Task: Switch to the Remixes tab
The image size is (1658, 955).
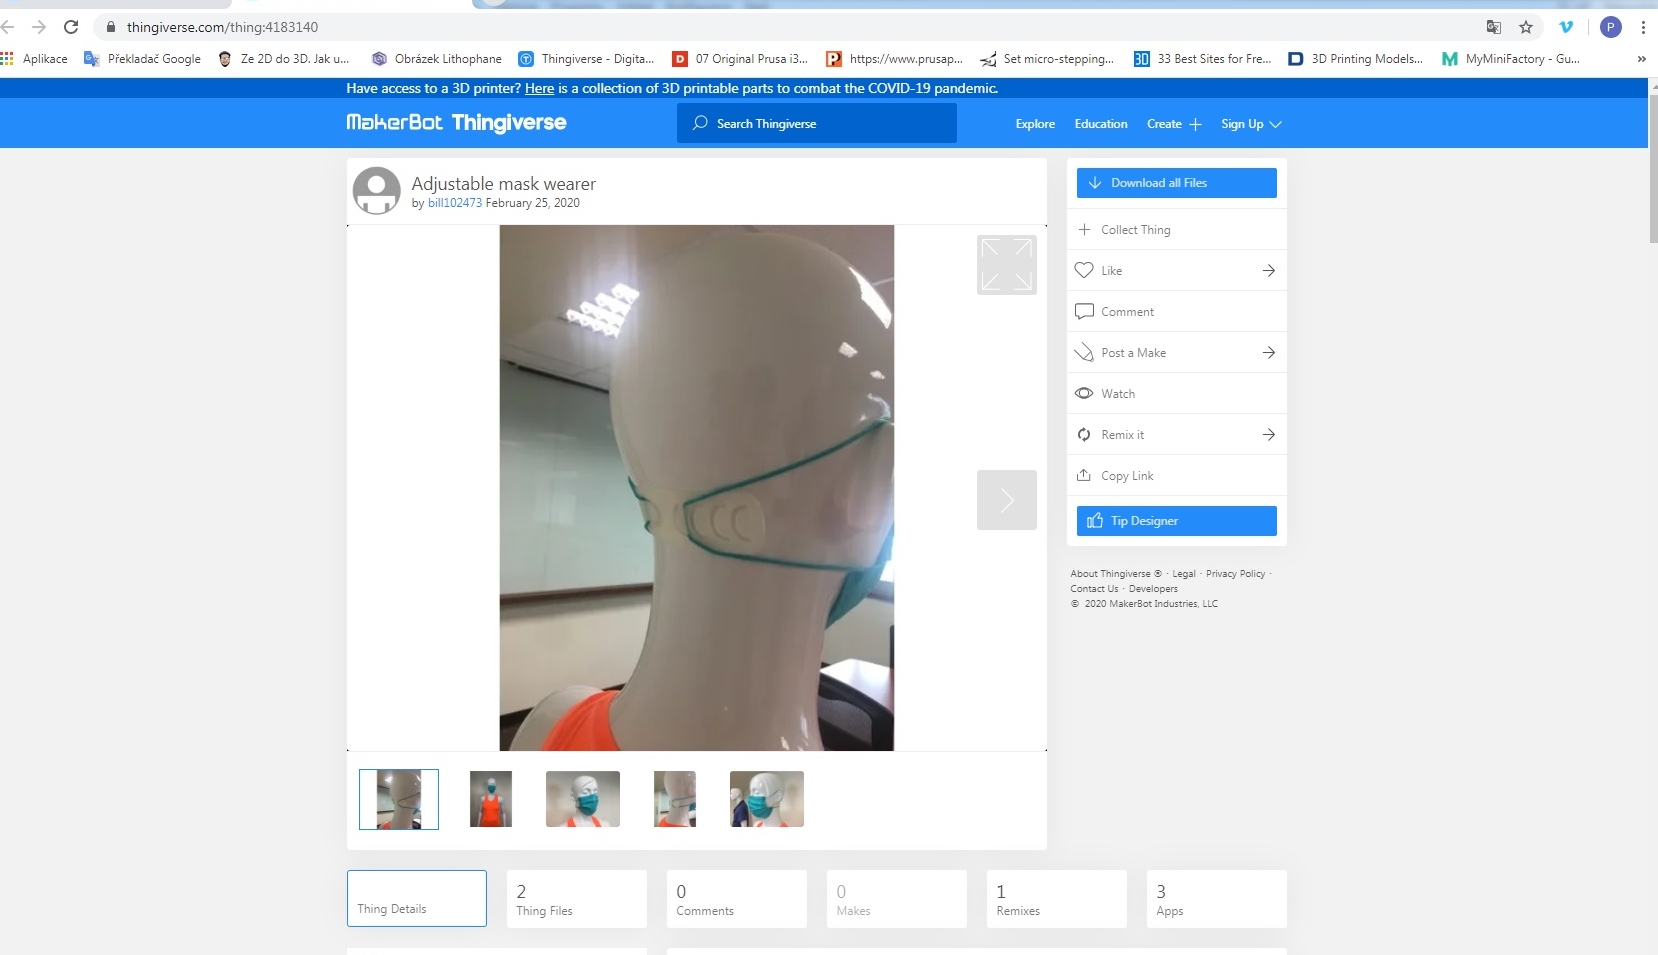Action: pos(1056,899)
